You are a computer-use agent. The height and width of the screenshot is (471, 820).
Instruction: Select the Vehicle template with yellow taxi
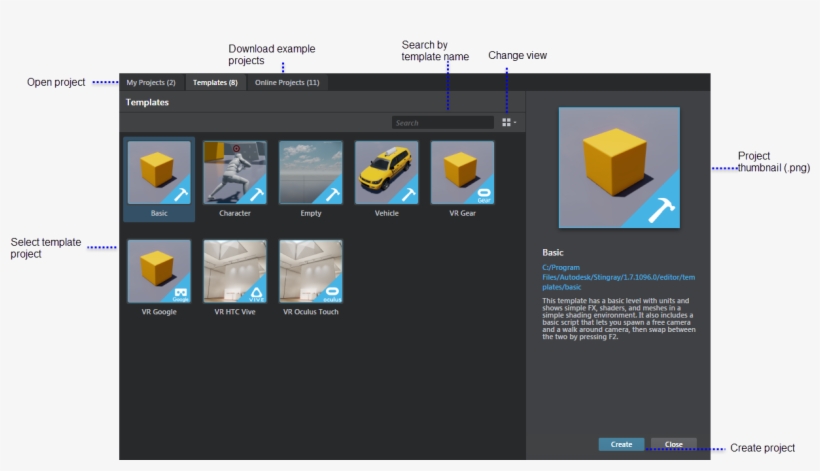[386, 172]
